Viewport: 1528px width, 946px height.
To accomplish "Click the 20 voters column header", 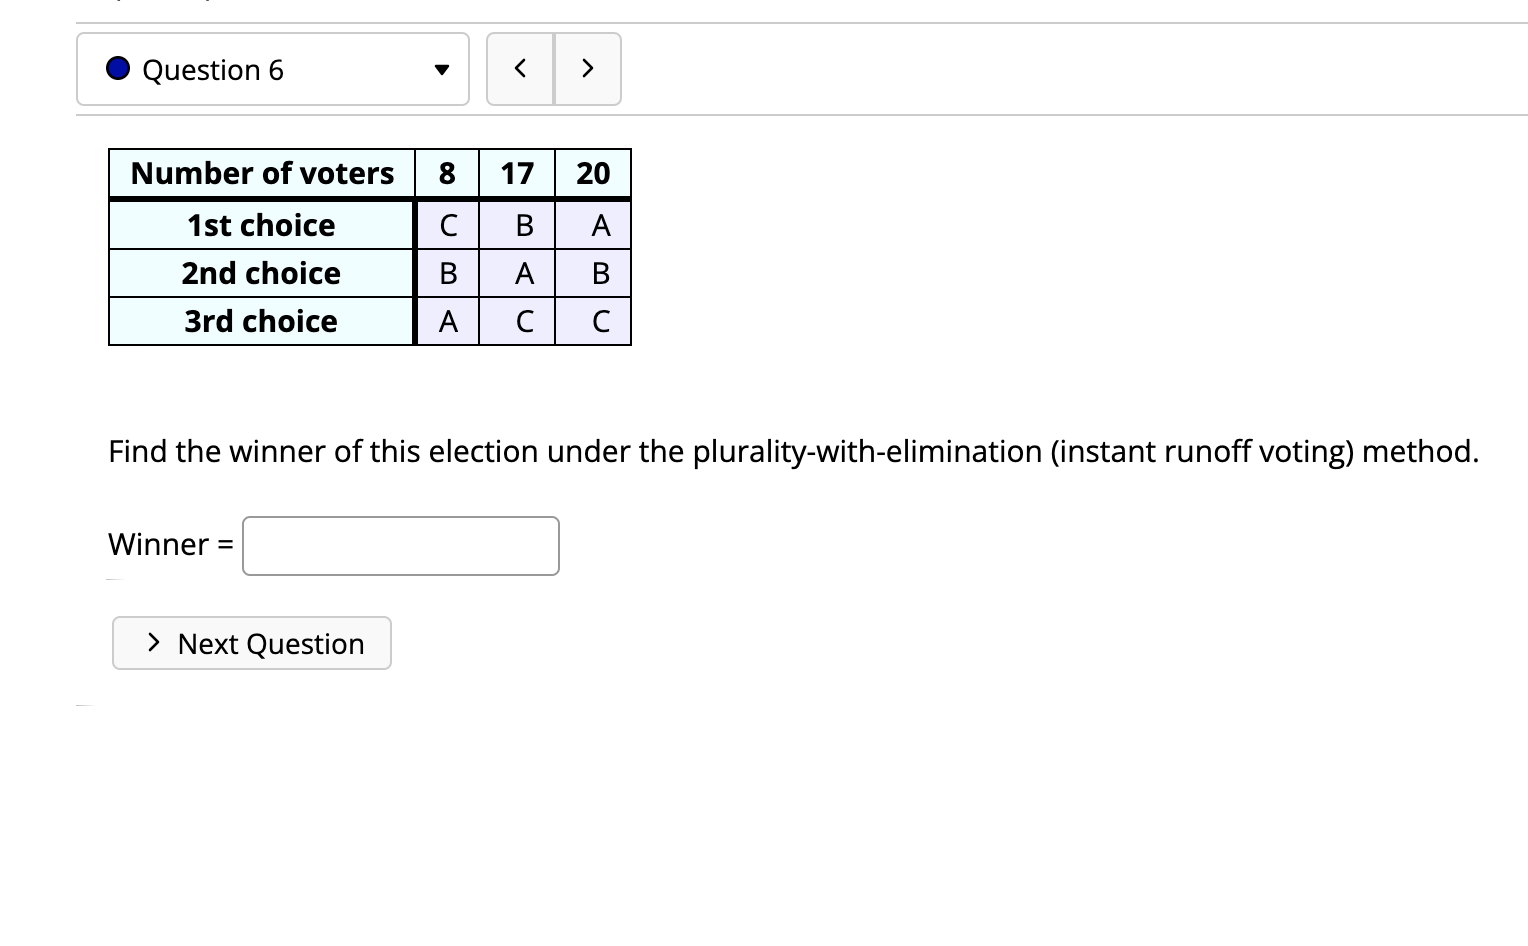I will tap(593, 173).
